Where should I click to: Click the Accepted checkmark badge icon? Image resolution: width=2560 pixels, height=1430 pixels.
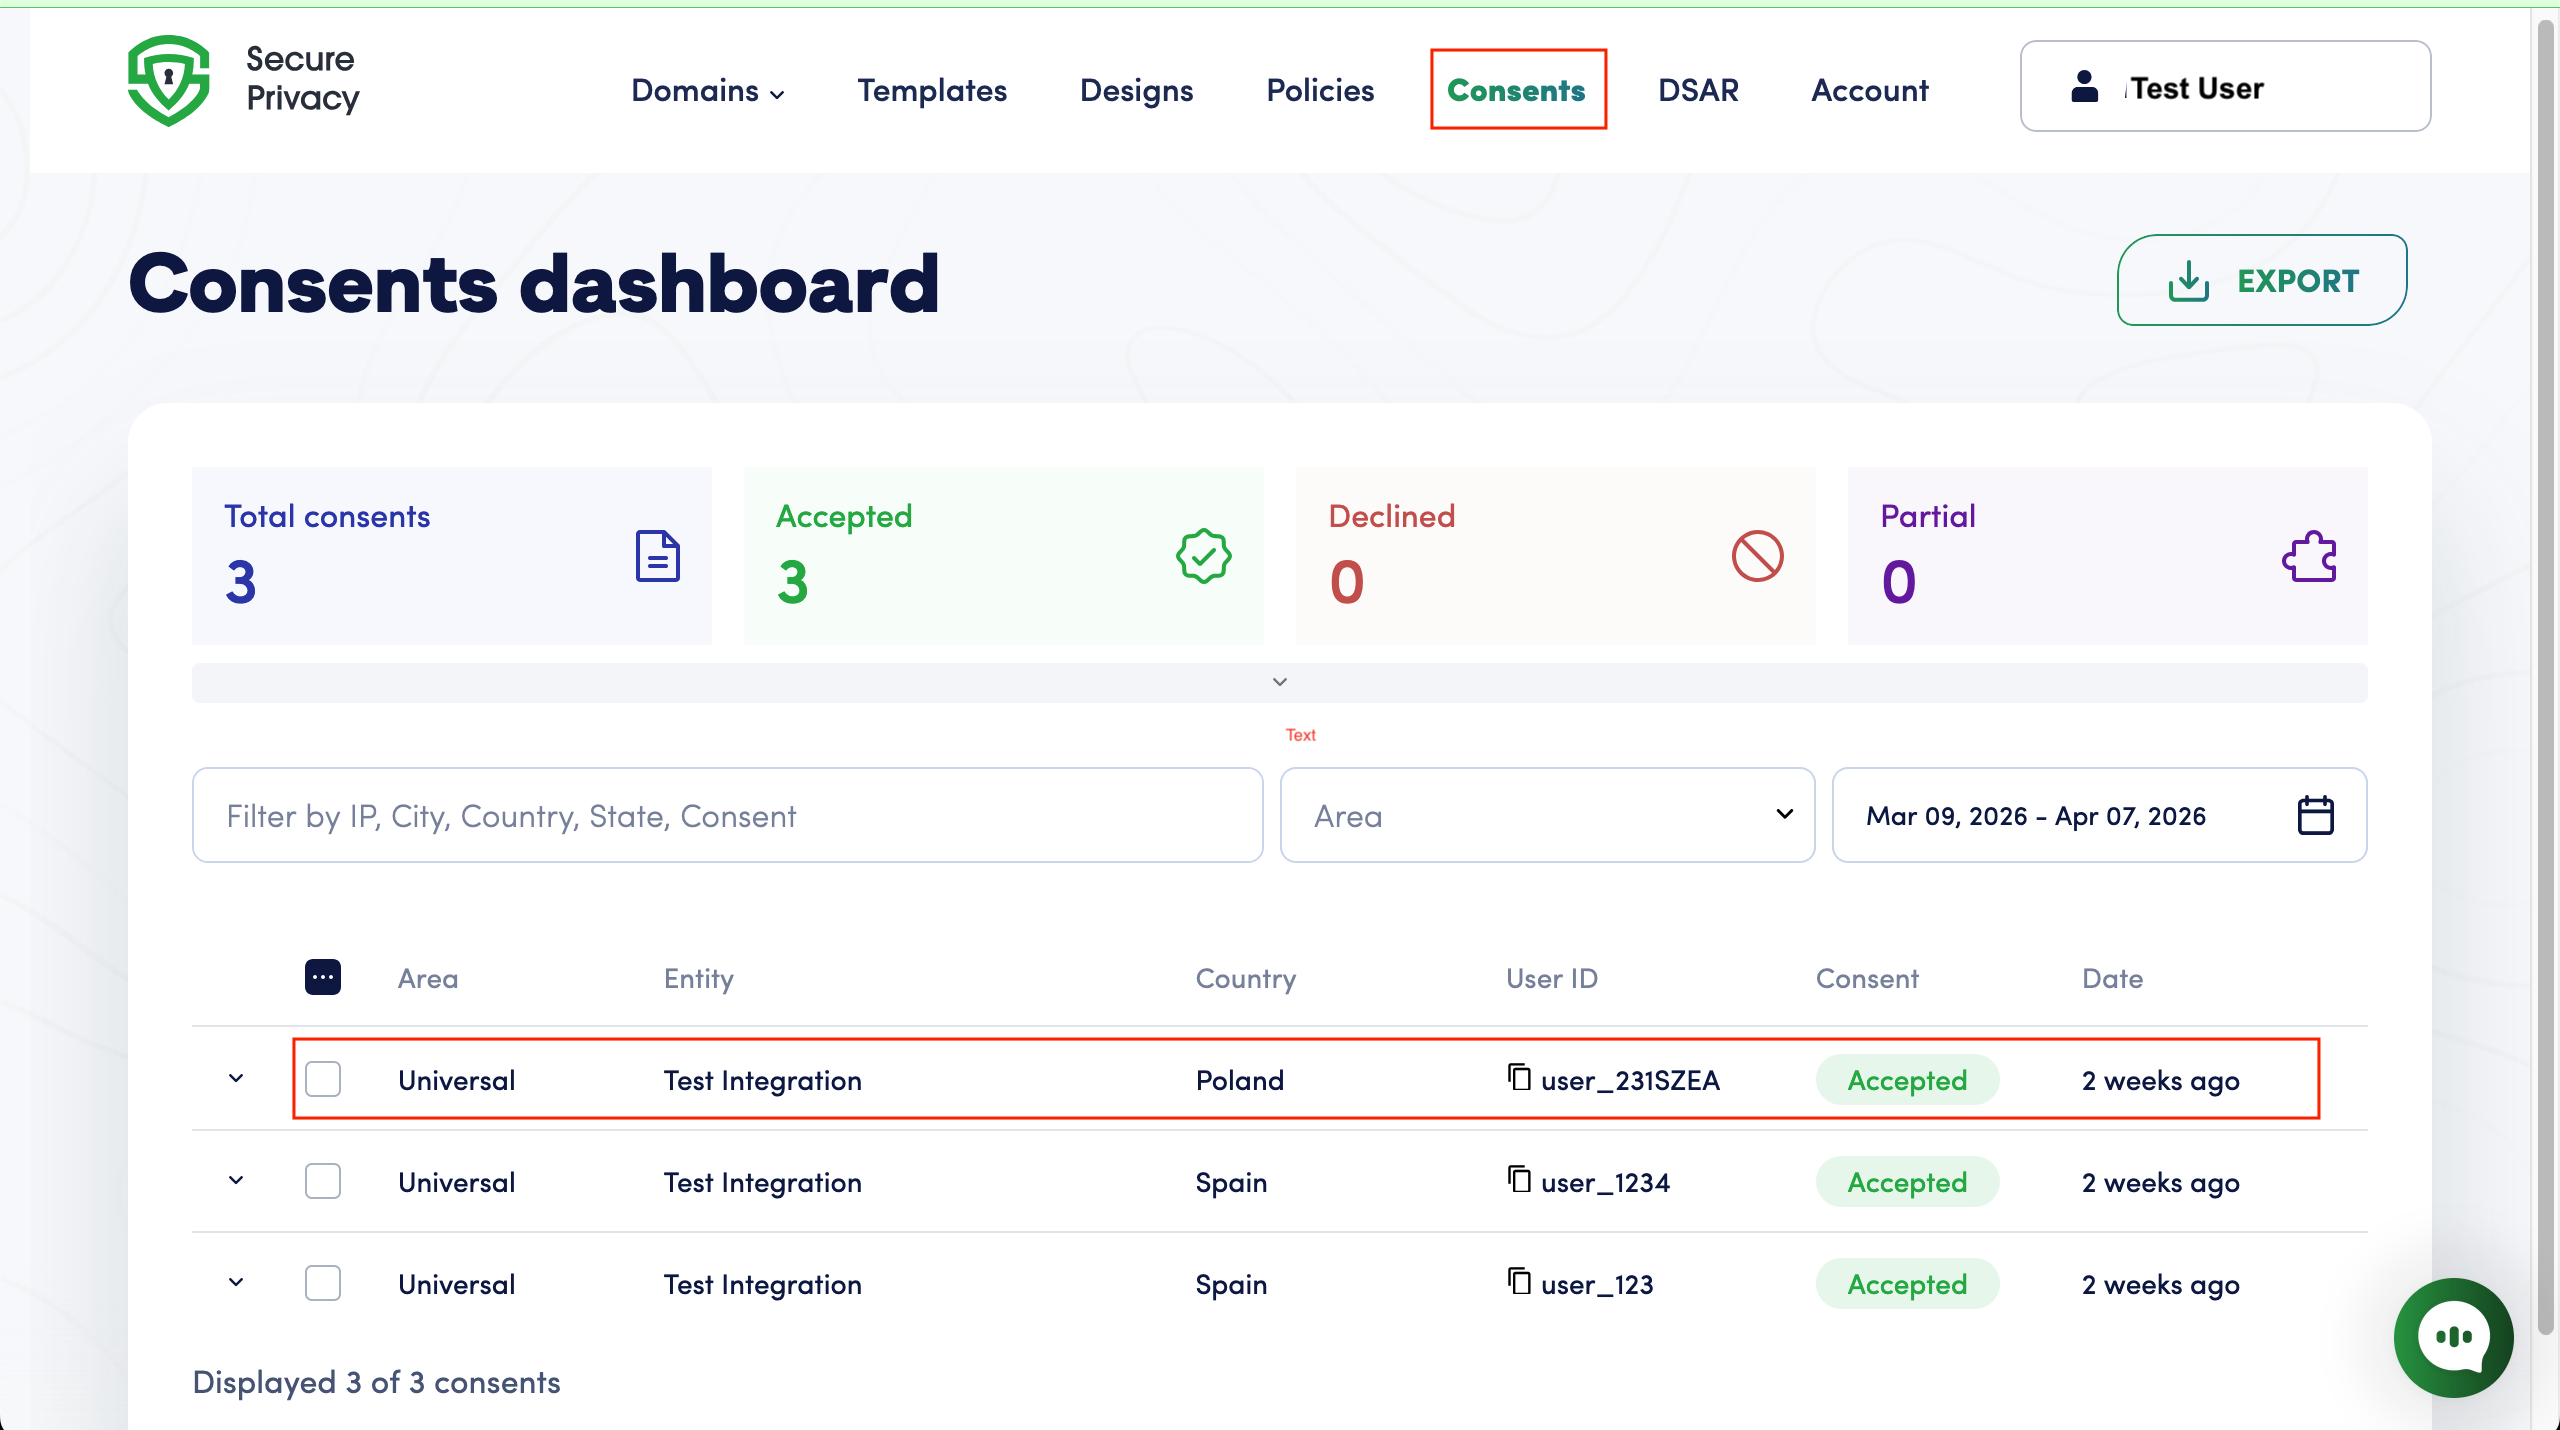pyautogui.click(x=1203, y=556)
